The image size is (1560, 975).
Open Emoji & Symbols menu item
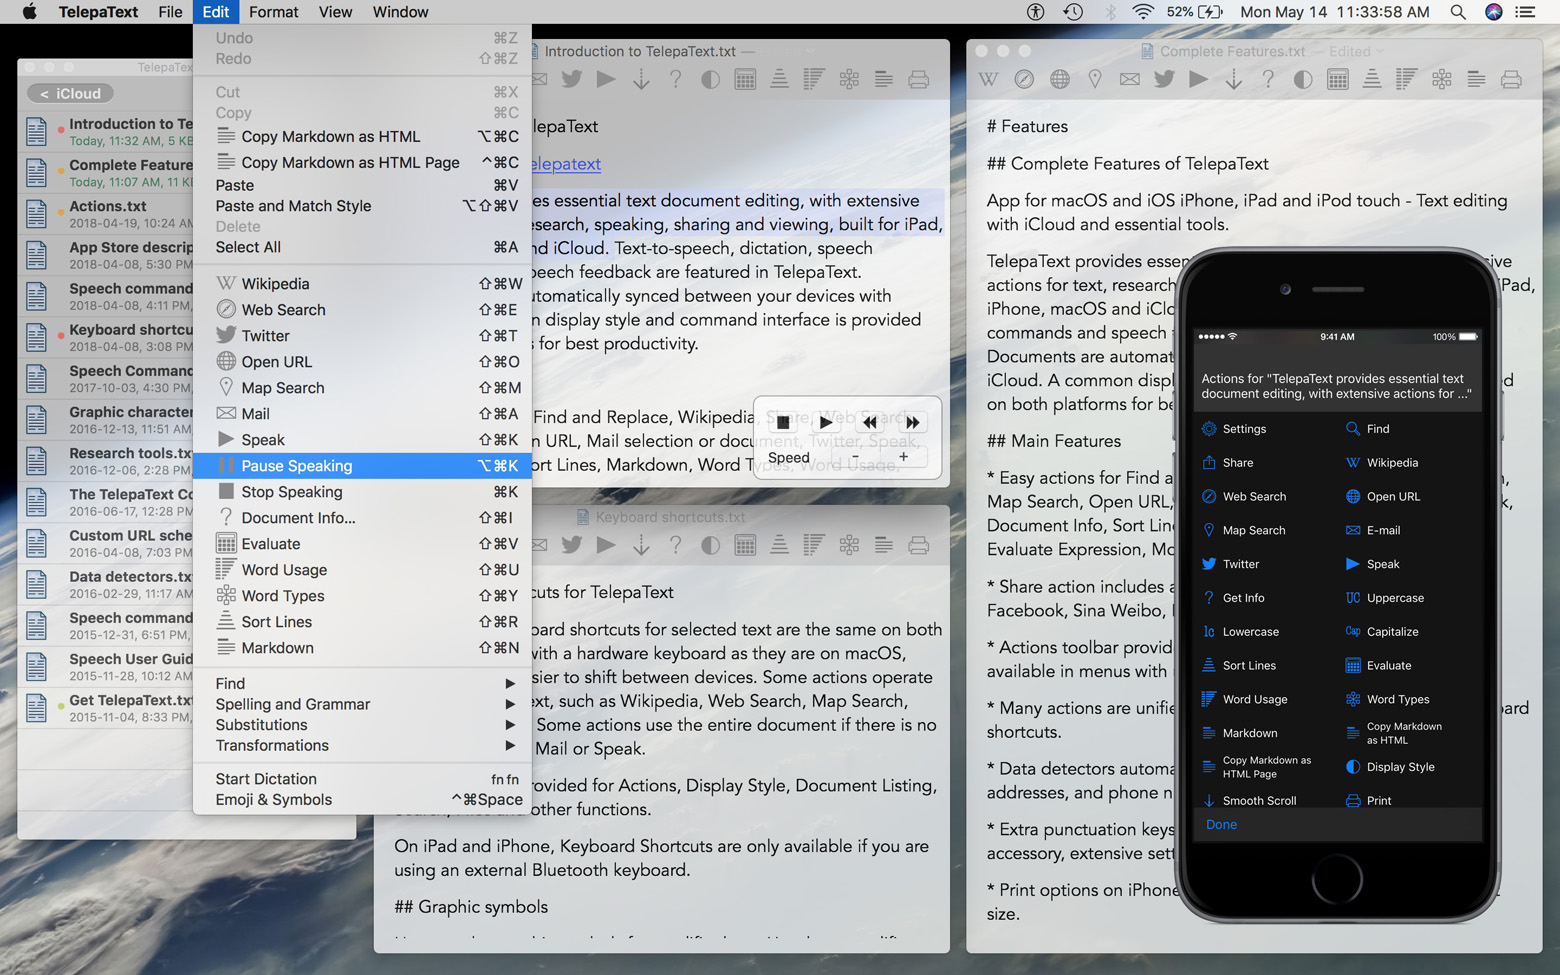click(x=362, y=800)
